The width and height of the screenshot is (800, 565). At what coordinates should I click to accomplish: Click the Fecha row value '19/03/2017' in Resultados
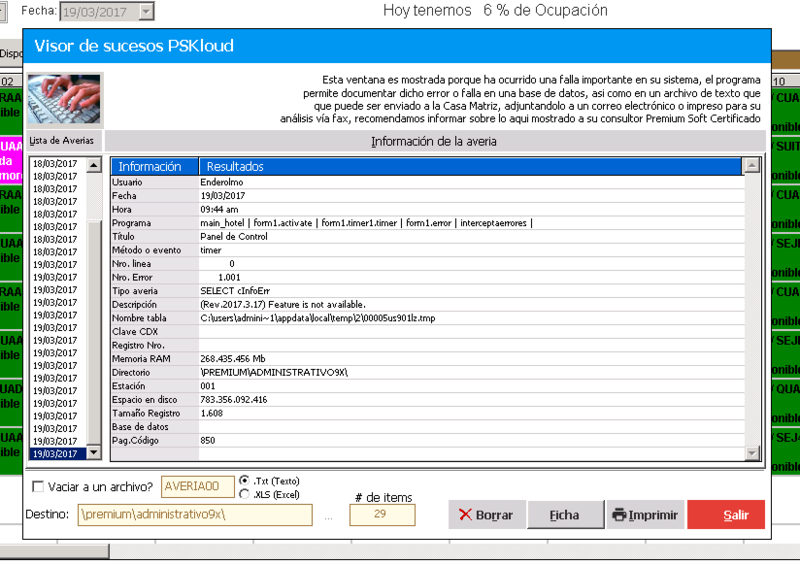[x=222, y=196]
